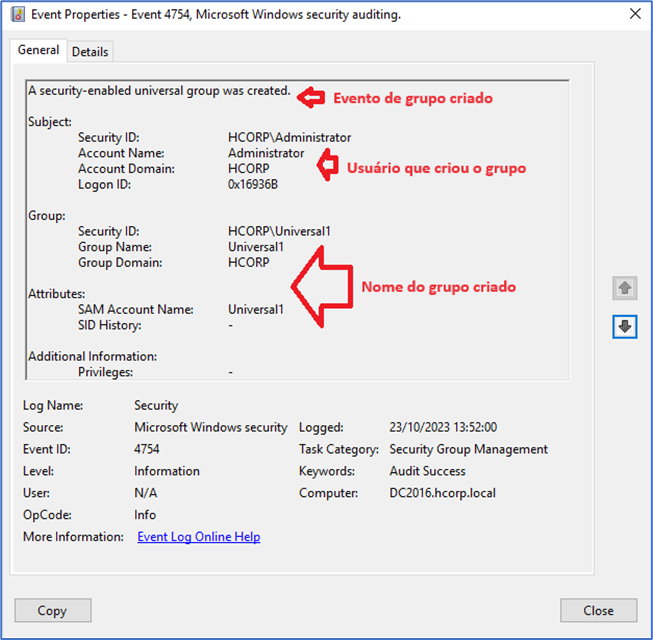The image size is (653, 640).
Task: Click the up arrow for previous event
Action: pyautogui.click(x=625, y=288)
